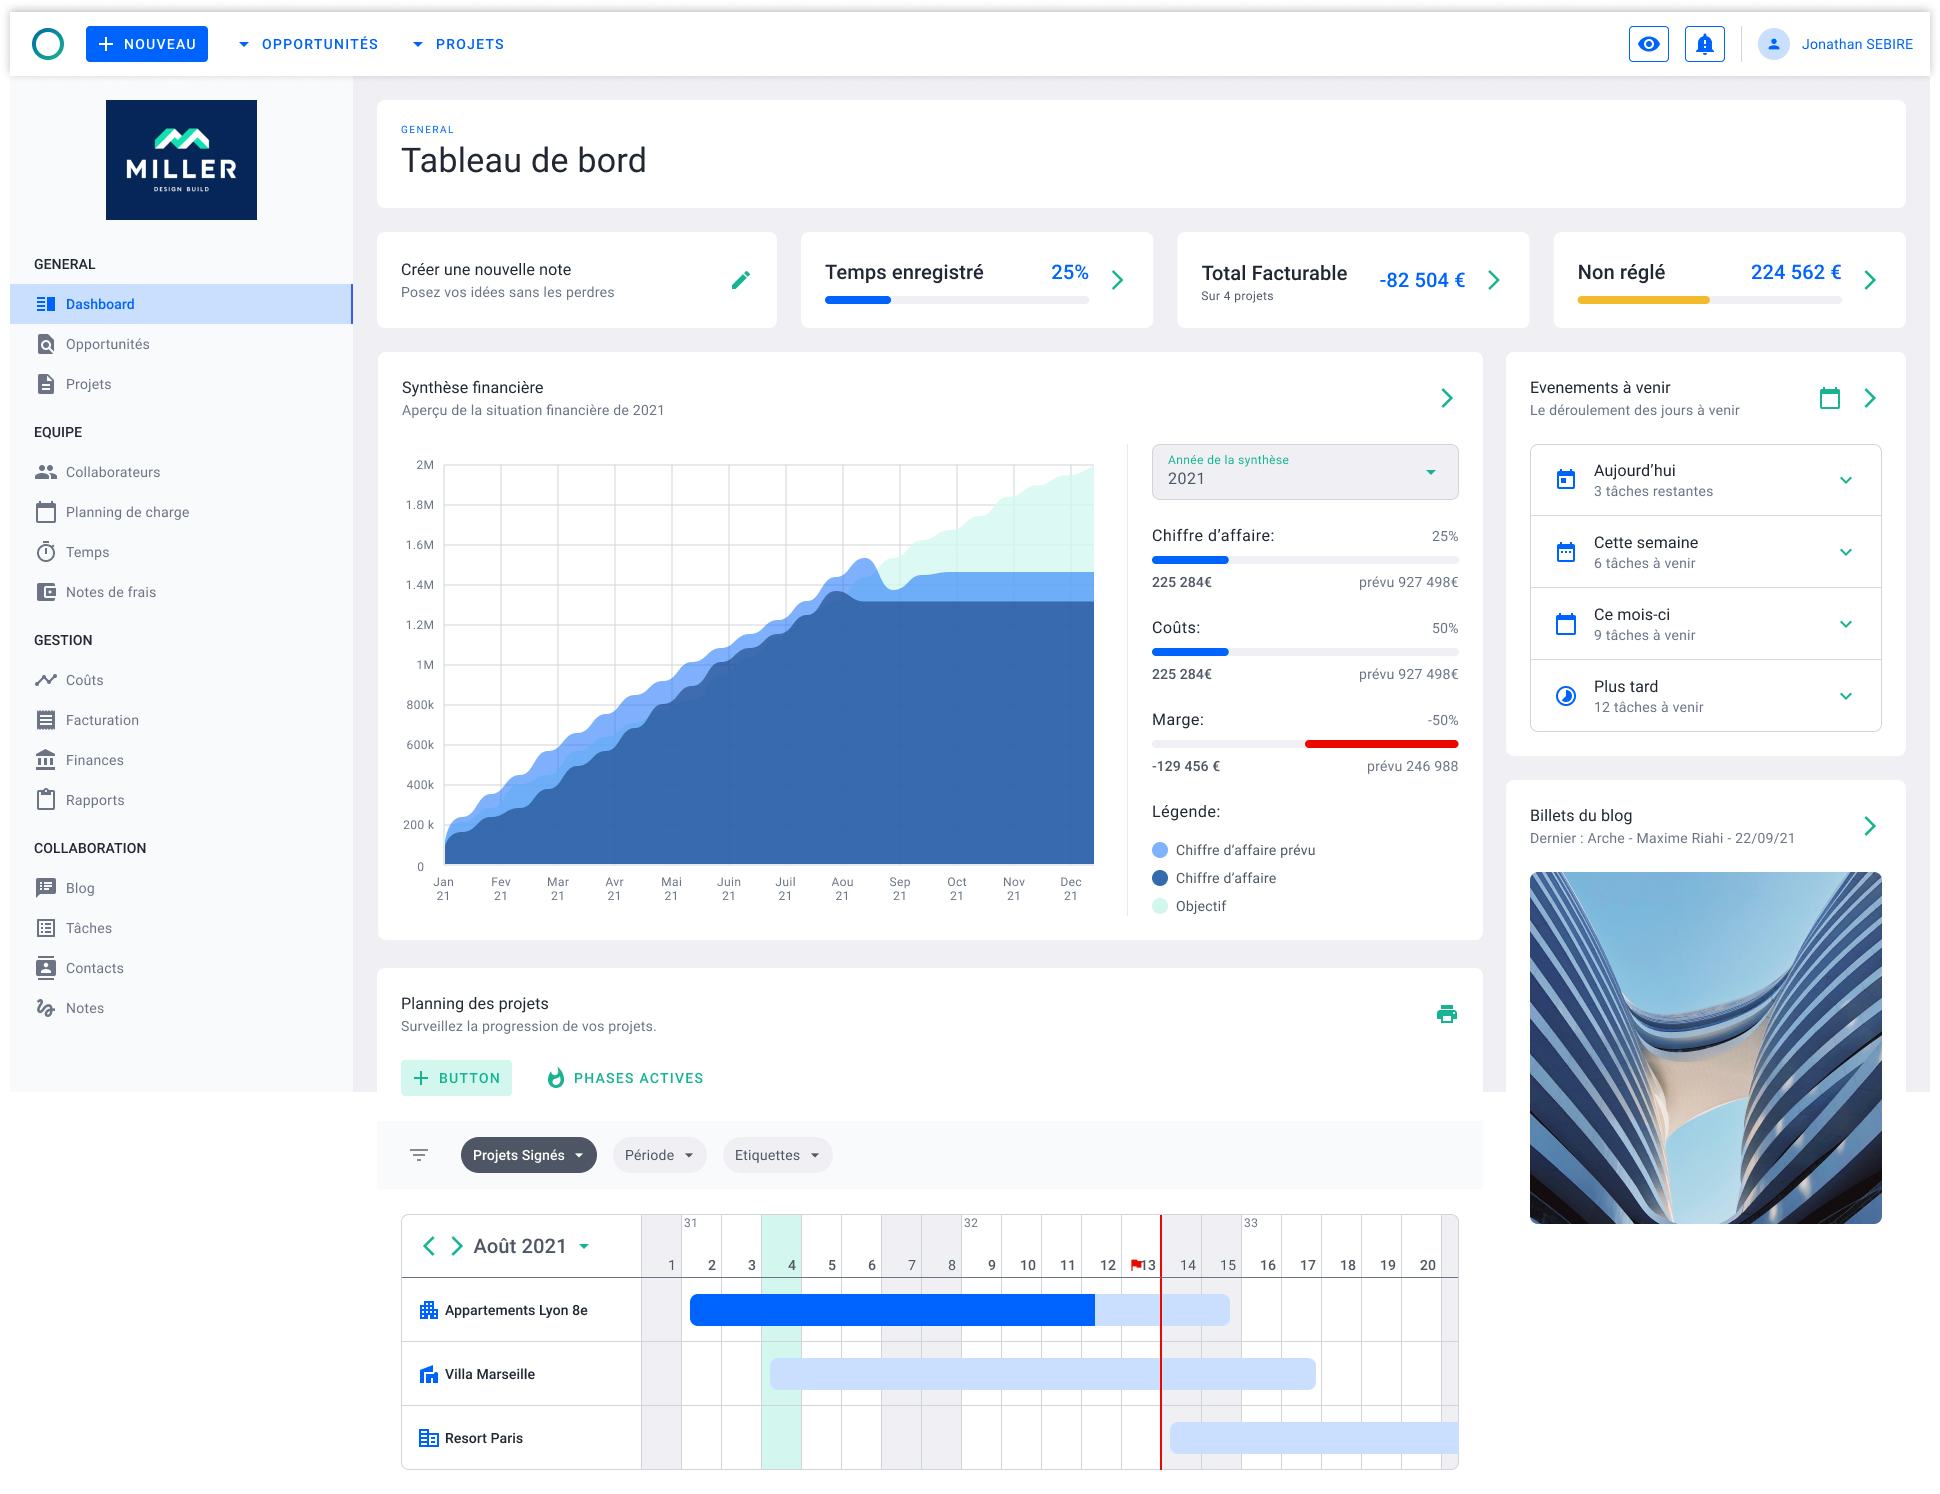Screen dimensions: 1940x1494
Task: Click the pencil icon to create a note
Action: coord(740,280)
